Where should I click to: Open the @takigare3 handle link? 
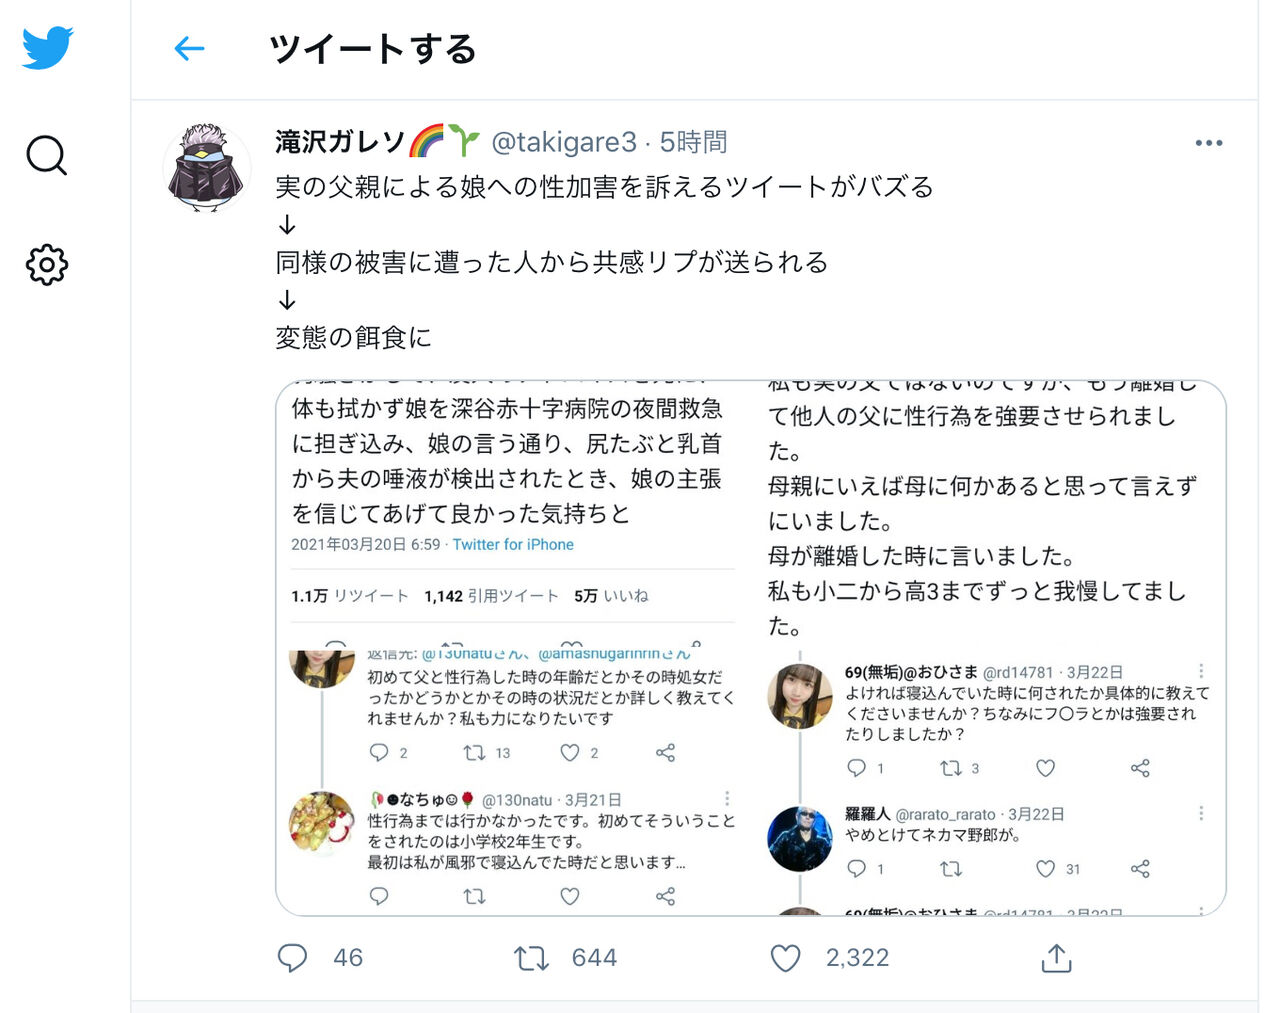[x=564, y=142]
